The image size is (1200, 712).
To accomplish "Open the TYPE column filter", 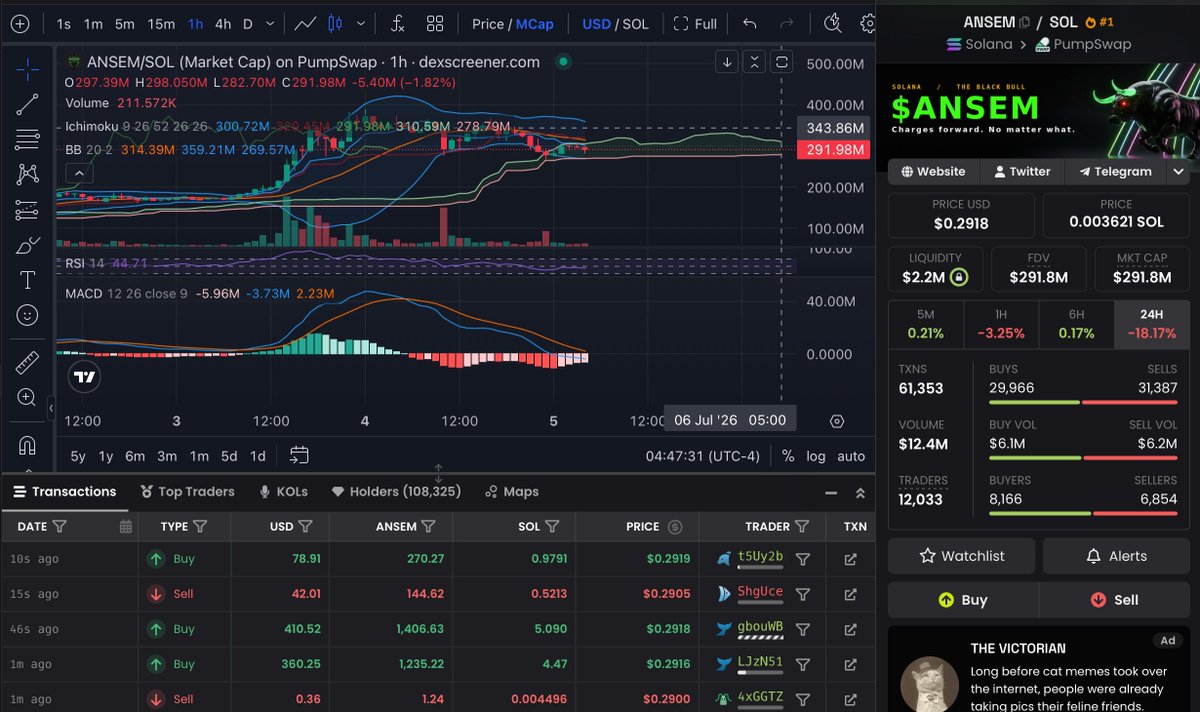I will (x=199, y=526).
